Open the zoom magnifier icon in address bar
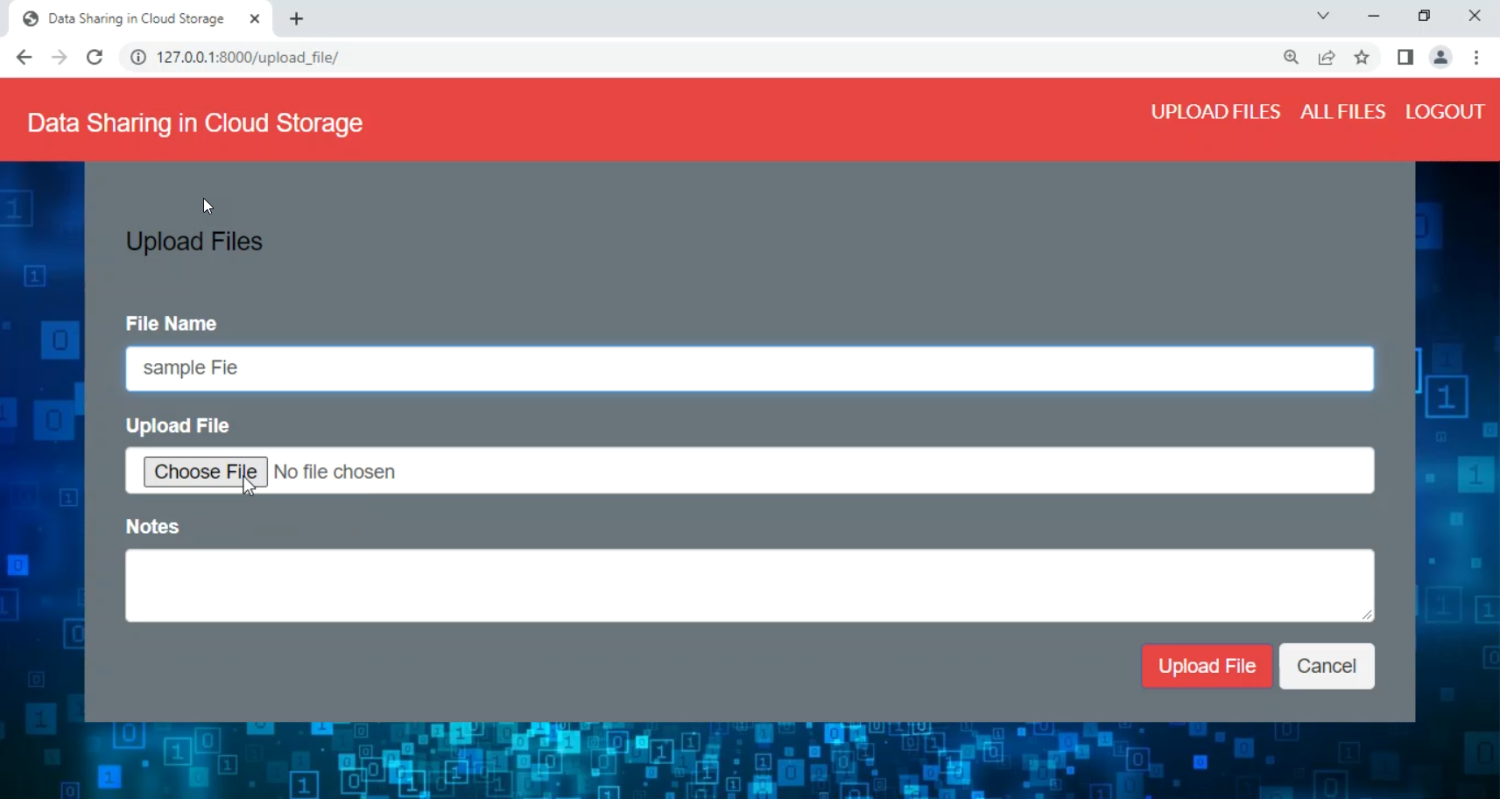 tap(1291, 57)
